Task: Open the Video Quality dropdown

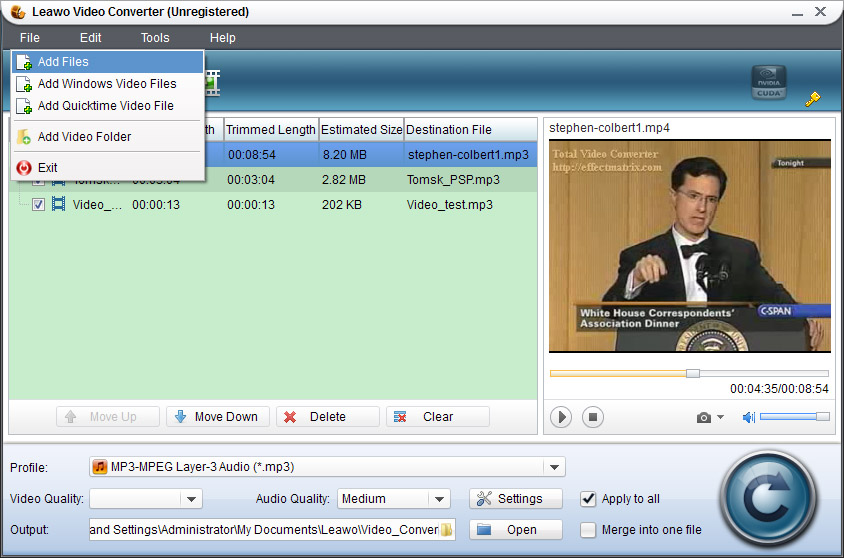Action: click(x=191, y=499)
